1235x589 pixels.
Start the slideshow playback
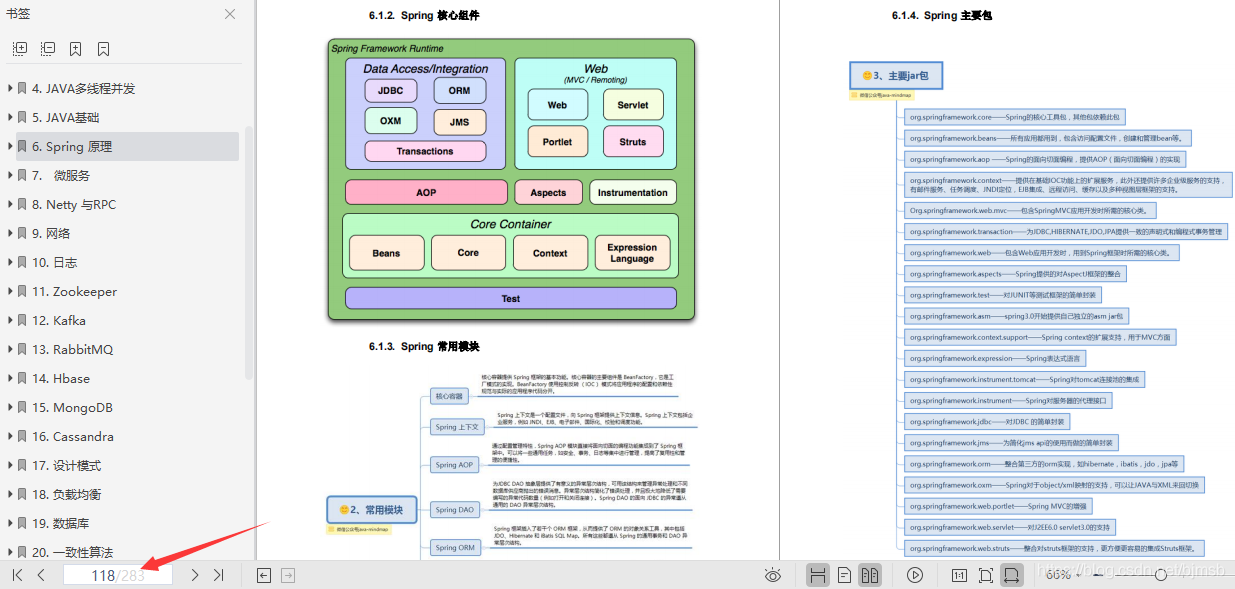[914, 575]
